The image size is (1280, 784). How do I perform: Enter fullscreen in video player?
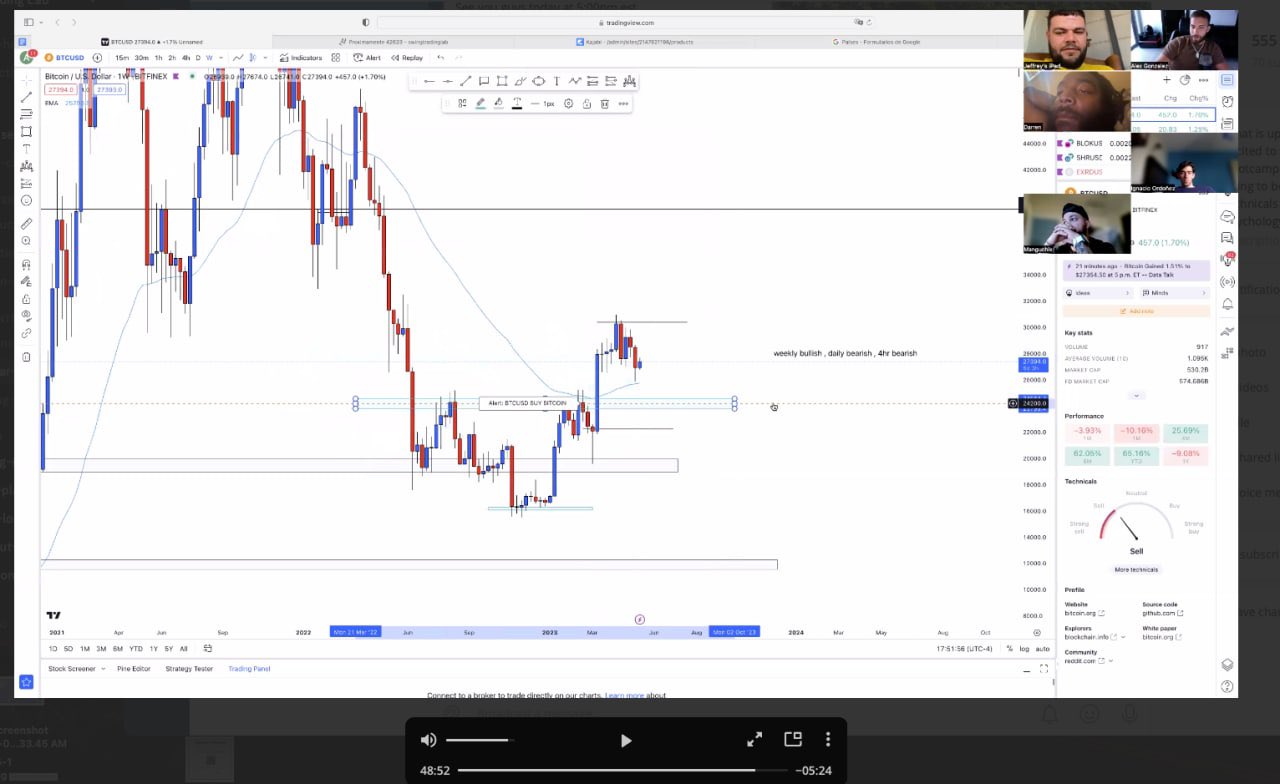click(x=755, y=740)
